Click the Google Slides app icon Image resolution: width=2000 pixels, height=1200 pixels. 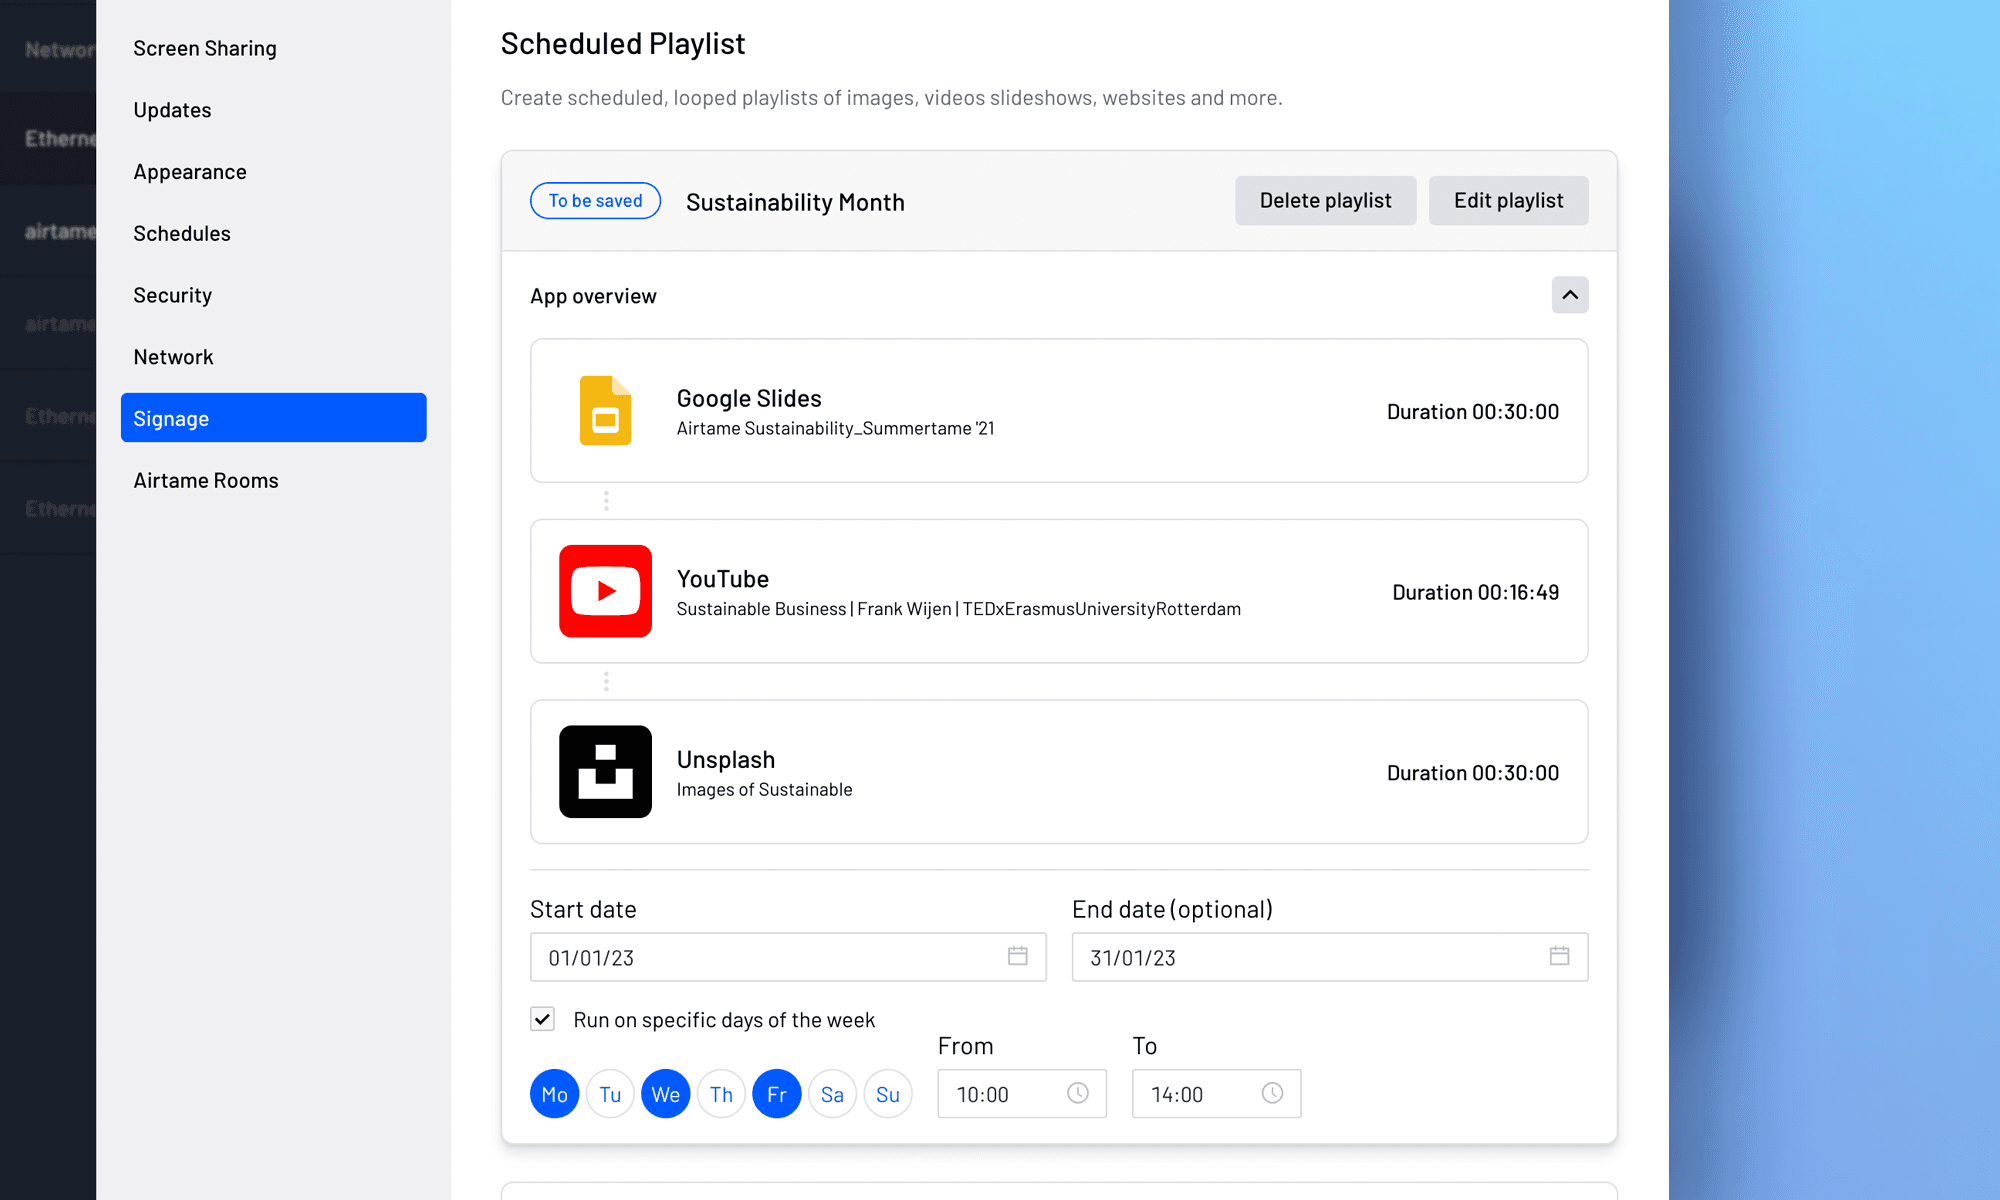tap(604, 410)
